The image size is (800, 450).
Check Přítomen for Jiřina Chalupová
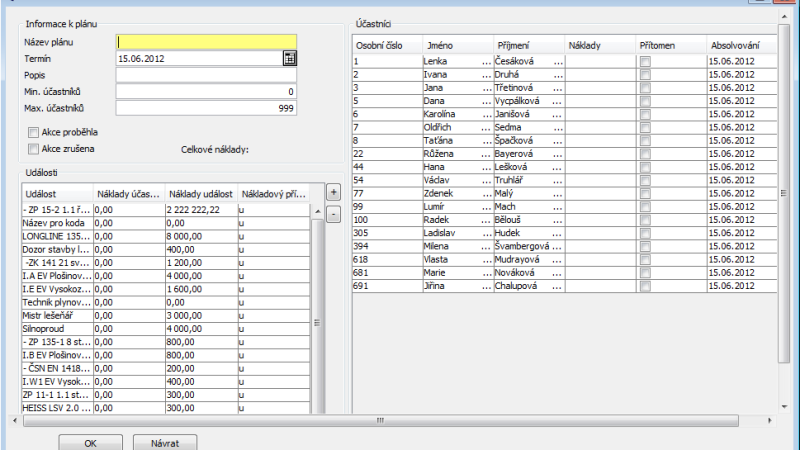[x=645, y=285]
